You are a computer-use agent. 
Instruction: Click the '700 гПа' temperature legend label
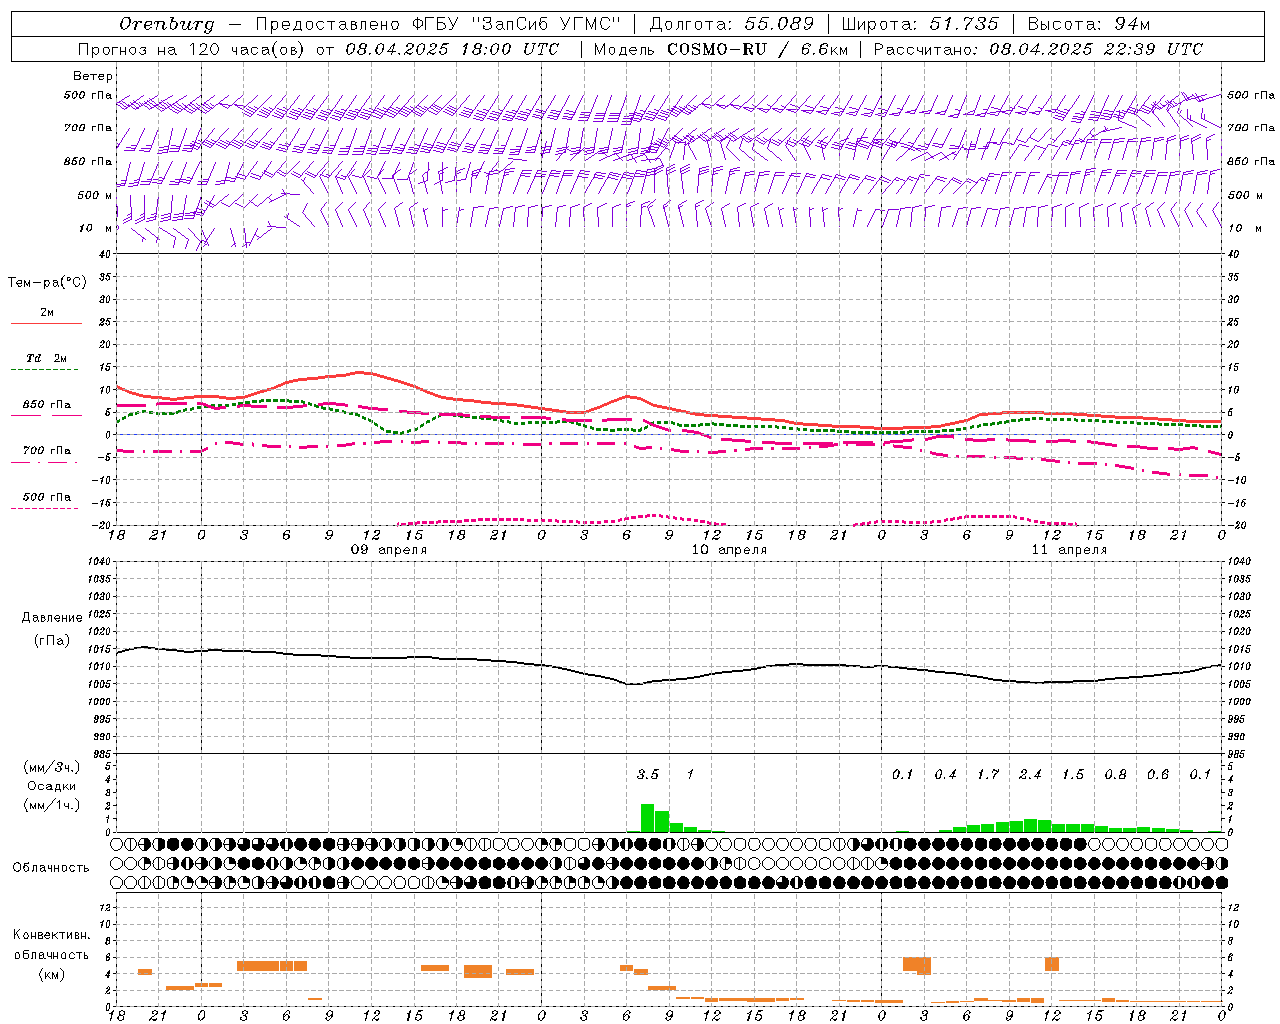click(47, 450)
